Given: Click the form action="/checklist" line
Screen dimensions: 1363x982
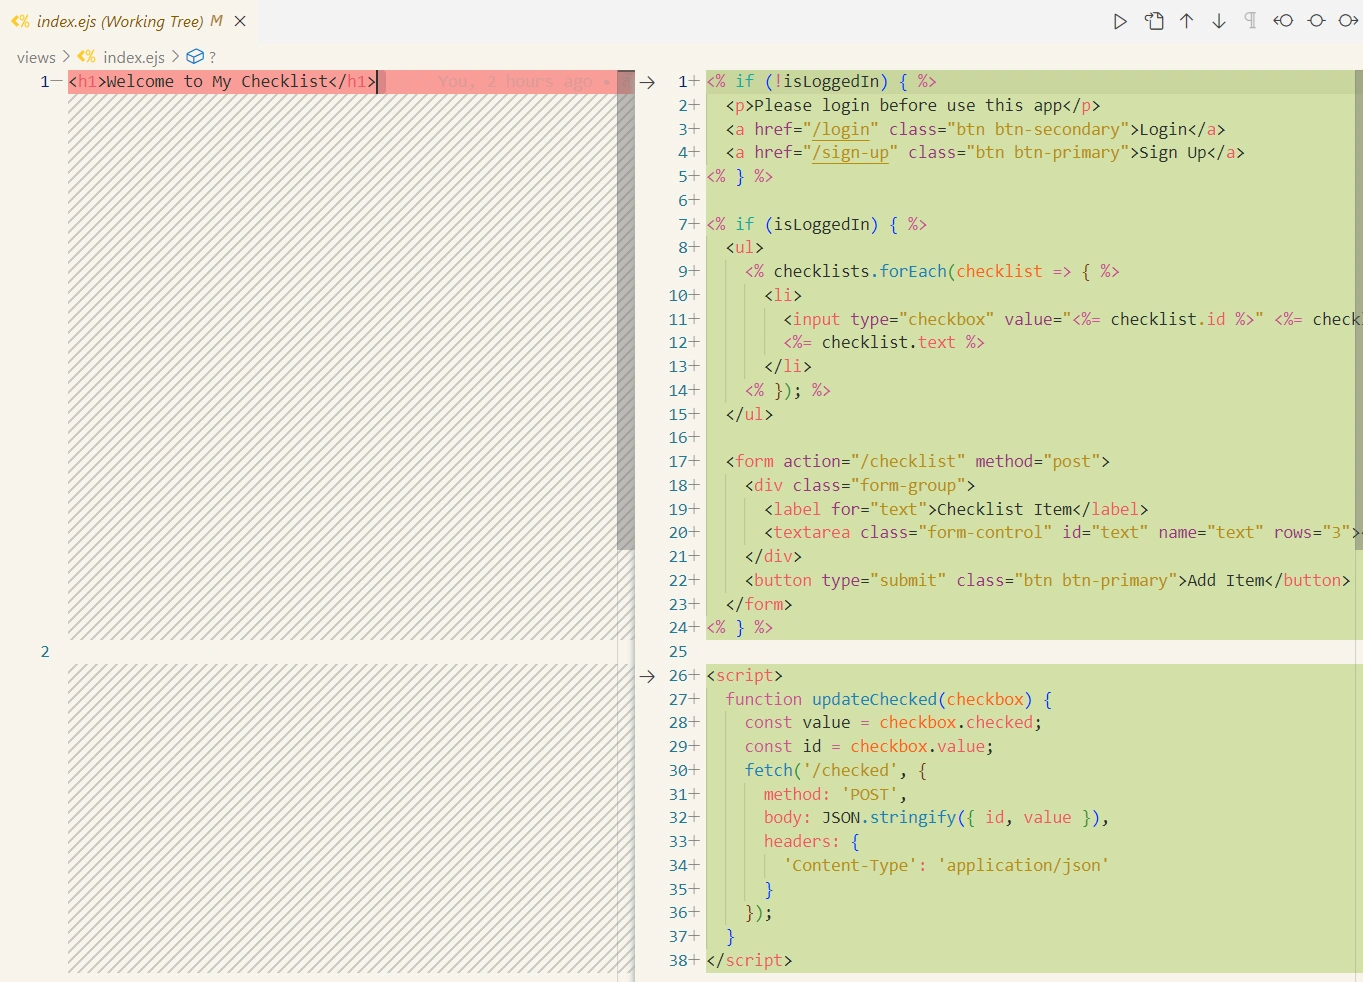Looking at the screenshot, I should pyautogui.click(x=917, y=462).
